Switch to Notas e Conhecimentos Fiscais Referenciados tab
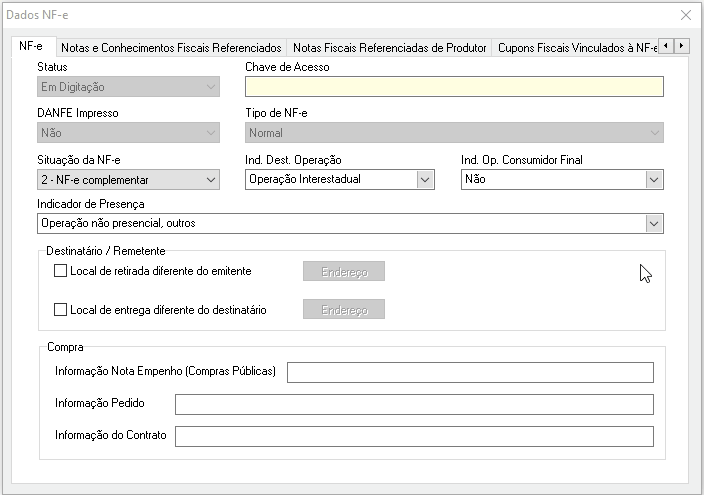The height and width of the screenshot is (495, 704). click(x=171, y=47)
